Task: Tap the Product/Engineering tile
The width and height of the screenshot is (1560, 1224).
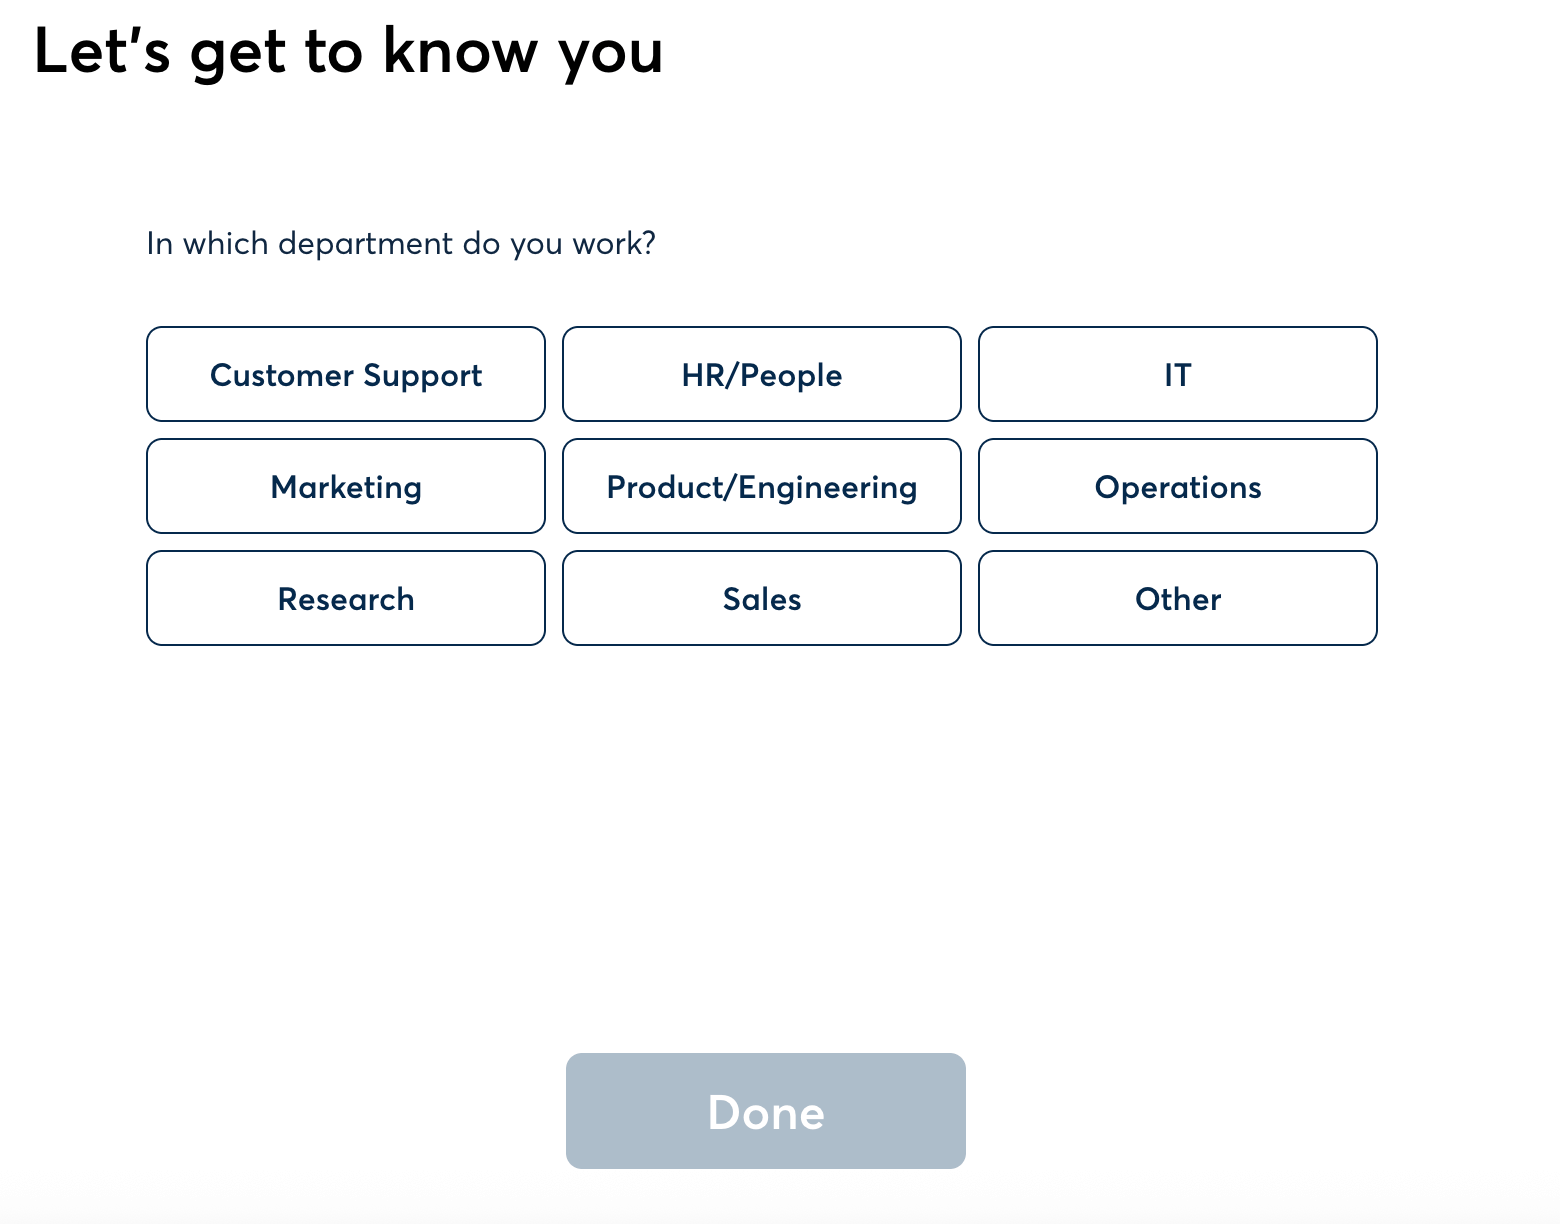Action: coord(762,486)
